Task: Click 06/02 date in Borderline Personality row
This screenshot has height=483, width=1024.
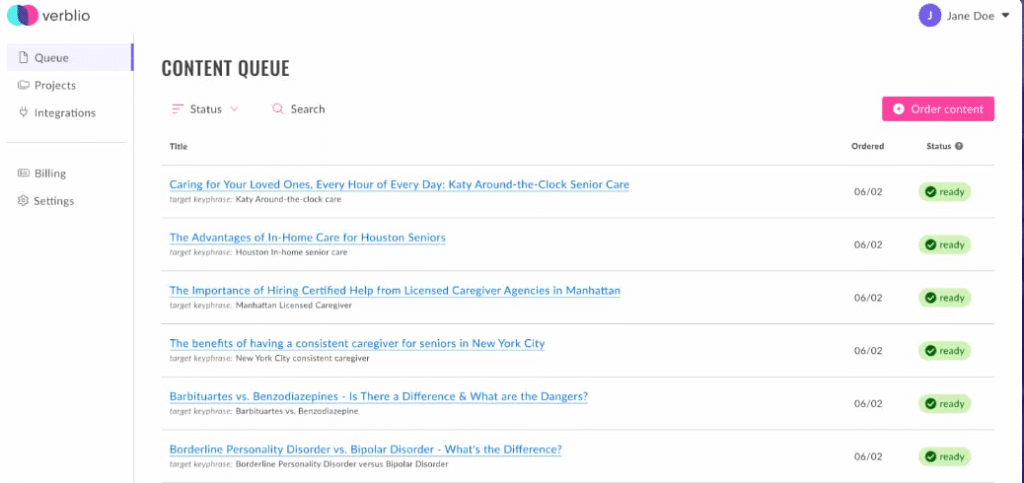Action: pyautogui.click(x=868, y=456)
